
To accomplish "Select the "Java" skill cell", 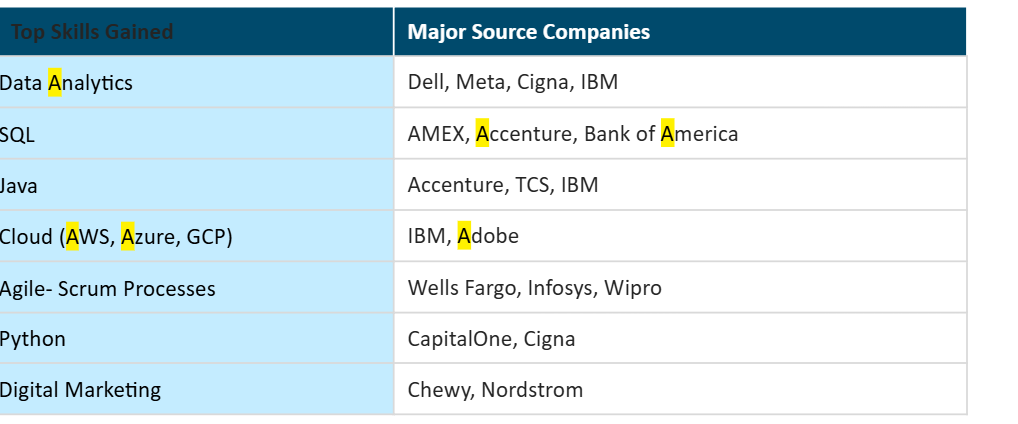I will pos(20,185).
